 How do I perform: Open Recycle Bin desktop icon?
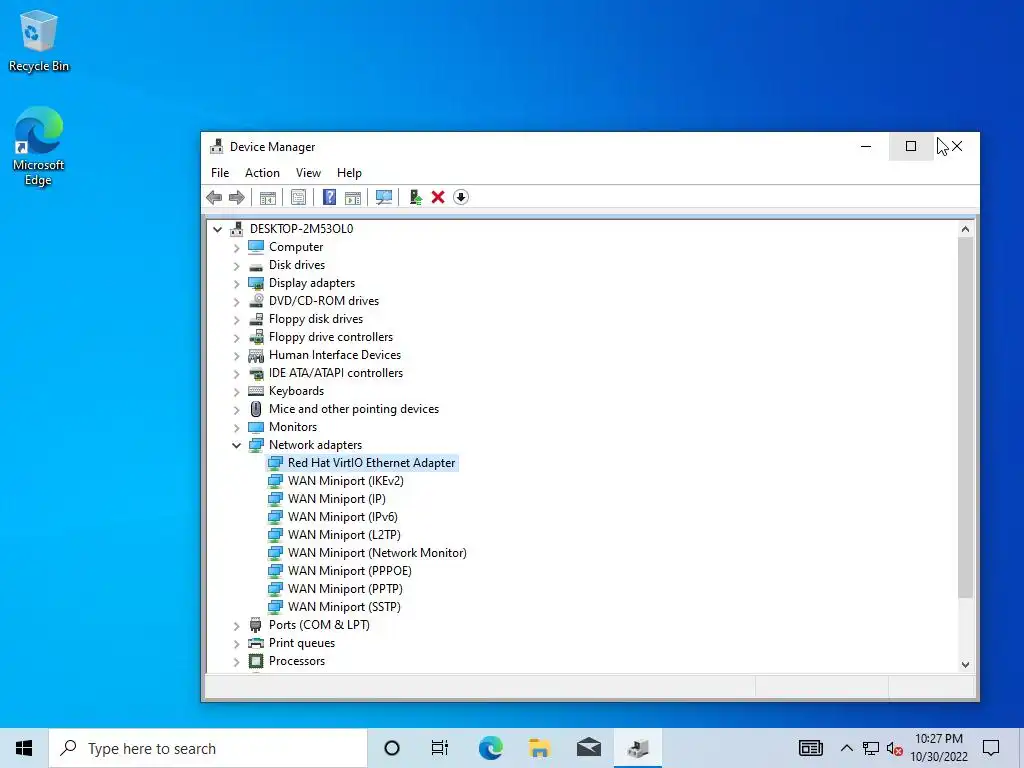tap(39, 40)
